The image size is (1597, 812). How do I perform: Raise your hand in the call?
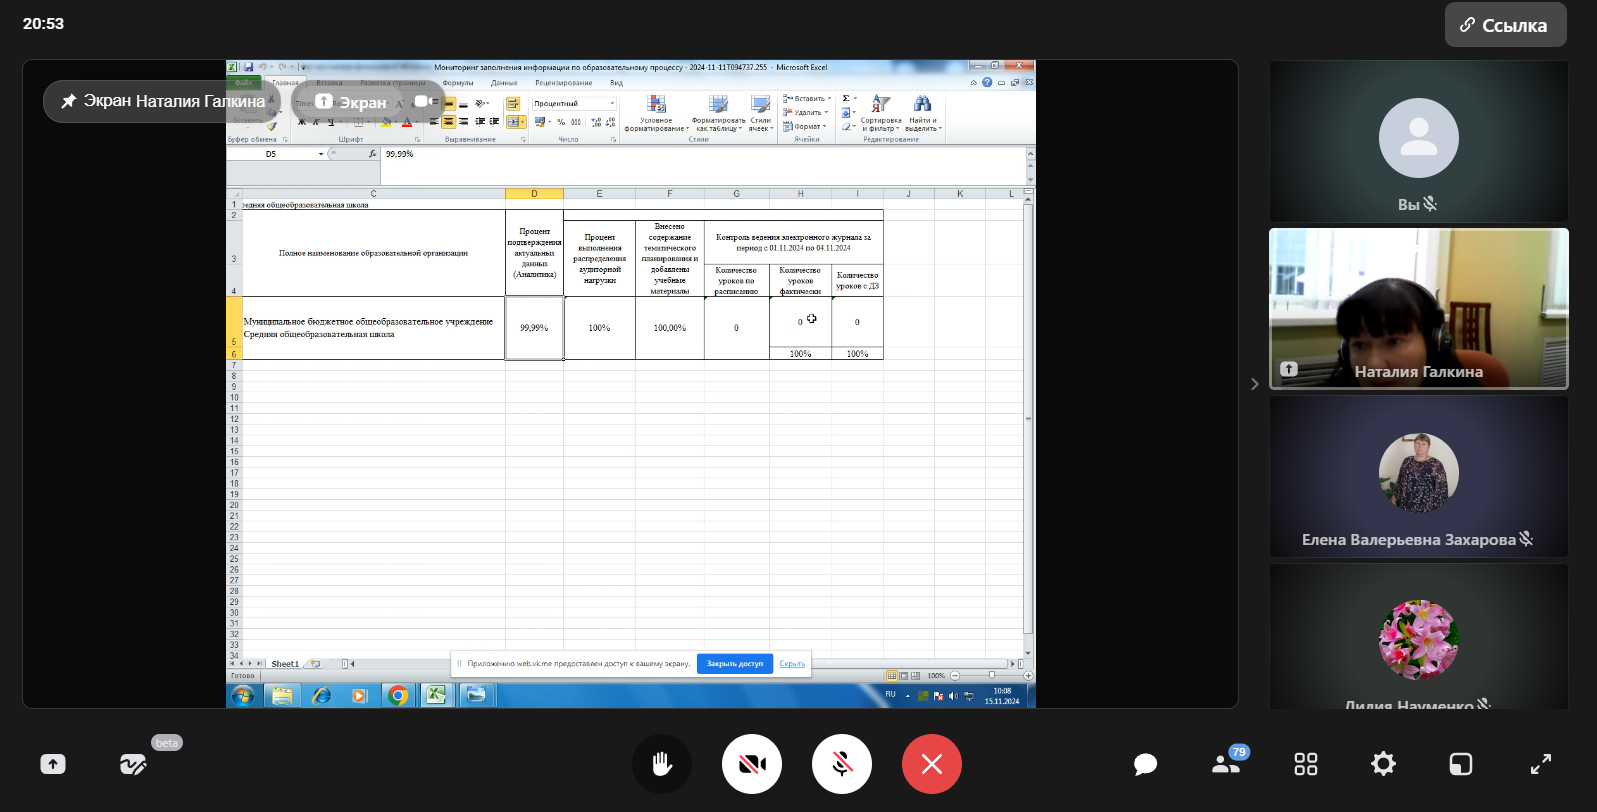pos(661,764)
